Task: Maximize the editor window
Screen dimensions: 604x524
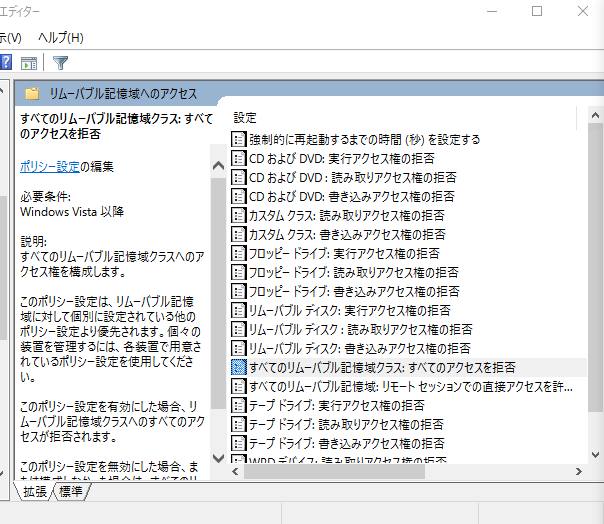Action: coord(537,11)
